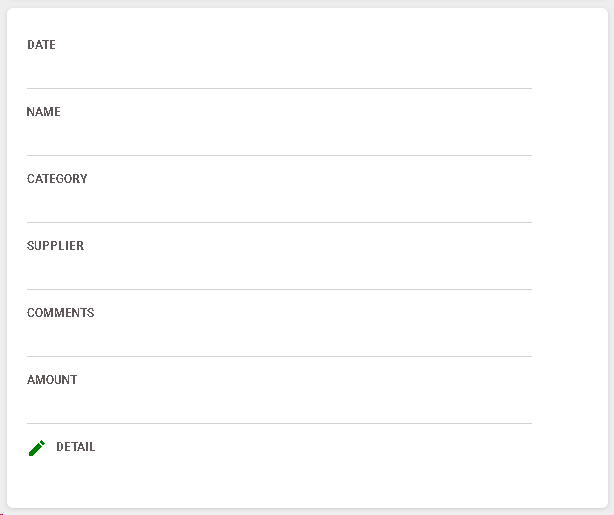This screenshot has width=614, height=515.
Task: Click the divider line above the DETAIL row
Action: pos(279,423)
